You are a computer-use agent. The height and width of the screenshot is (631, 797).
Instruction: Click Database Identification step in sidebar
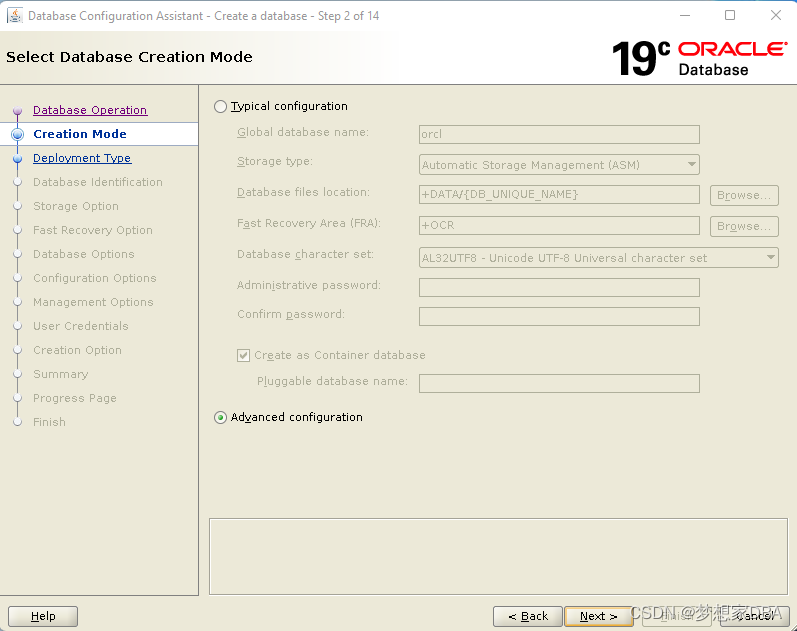point(98,182)
